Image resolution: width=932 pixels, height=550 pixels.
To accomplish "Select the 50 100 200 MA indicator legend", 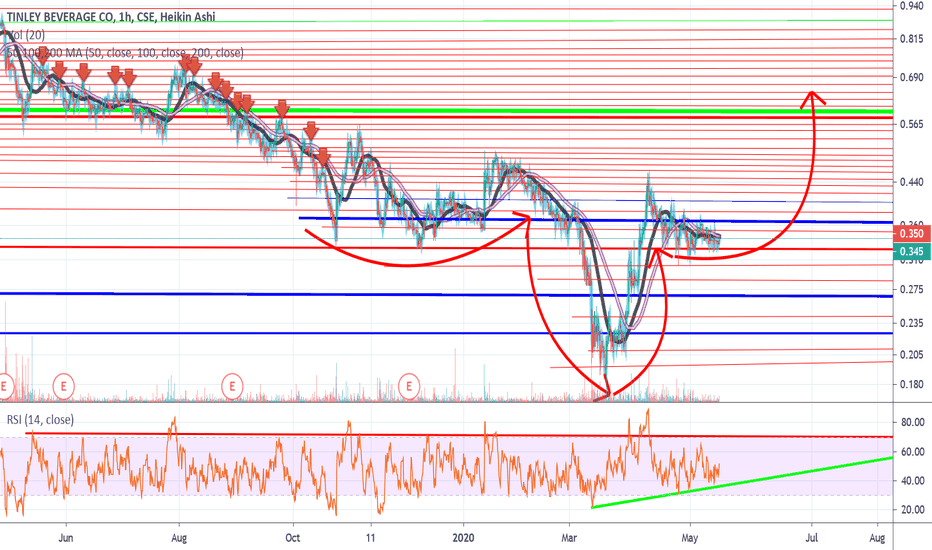I will (125, 53).
